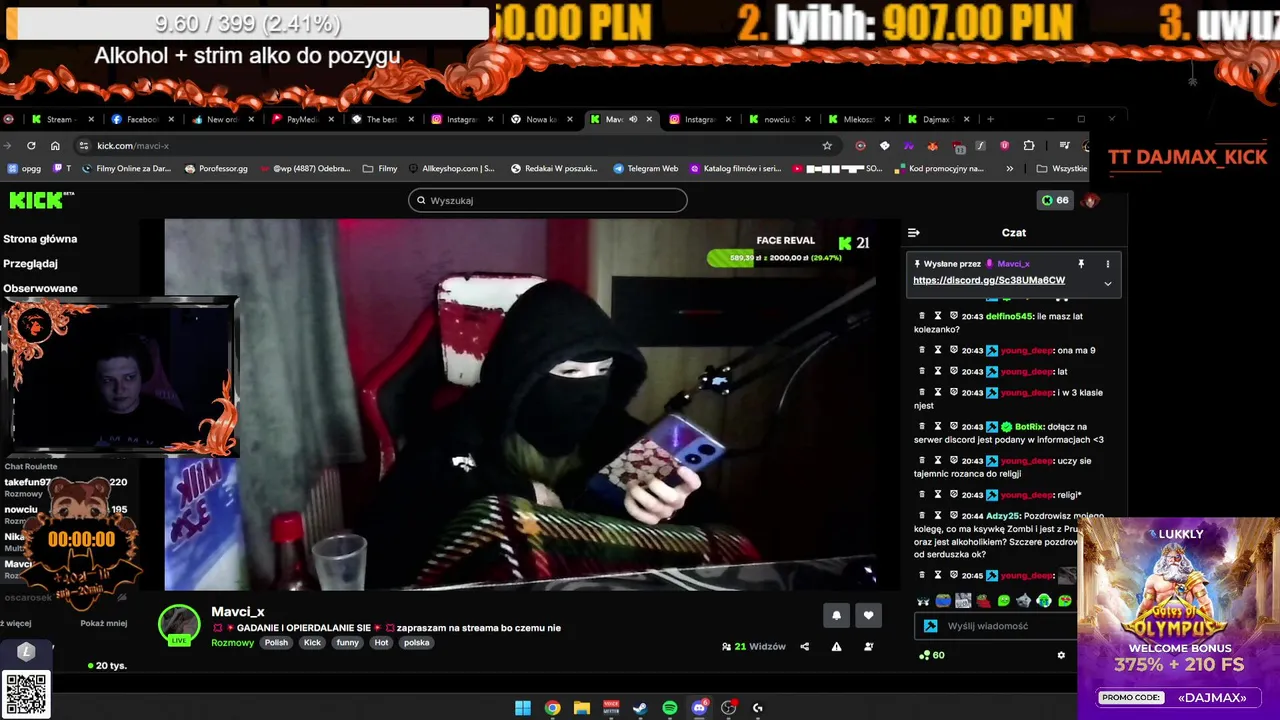Open the moderator user icon next to report

click(x=868, y=647)
